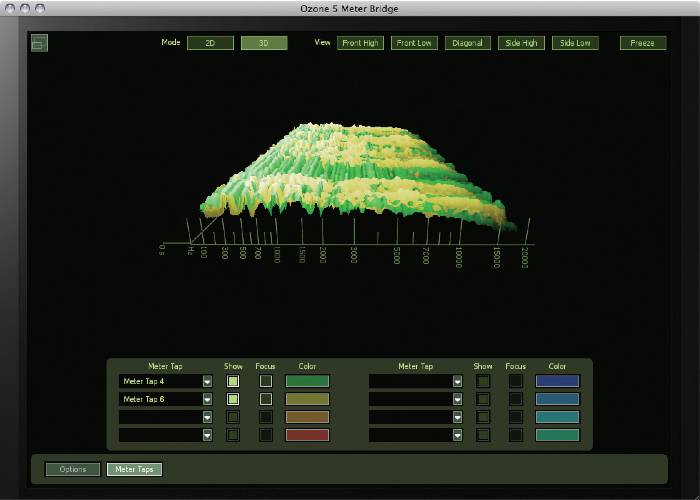Choose the Front High view
This screenshot has width=700, height=500.
coord(360,43)
